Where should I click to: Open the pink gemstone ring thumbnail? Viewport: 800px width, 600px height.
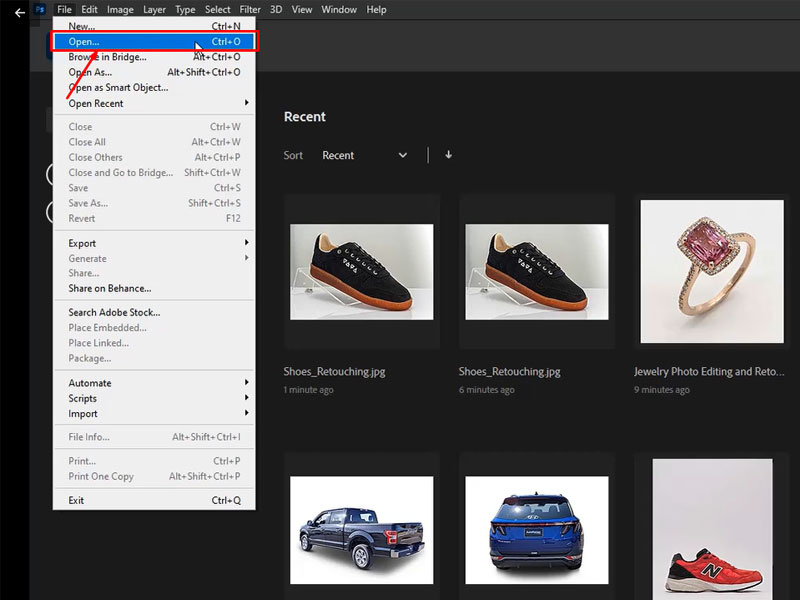pos(711,271)
